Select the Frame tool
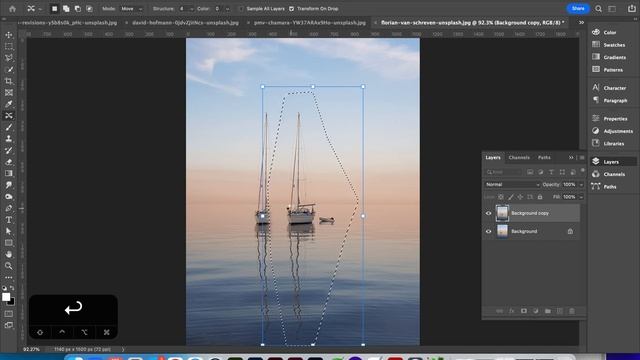640x360 pixels. (x=9, y=93)
